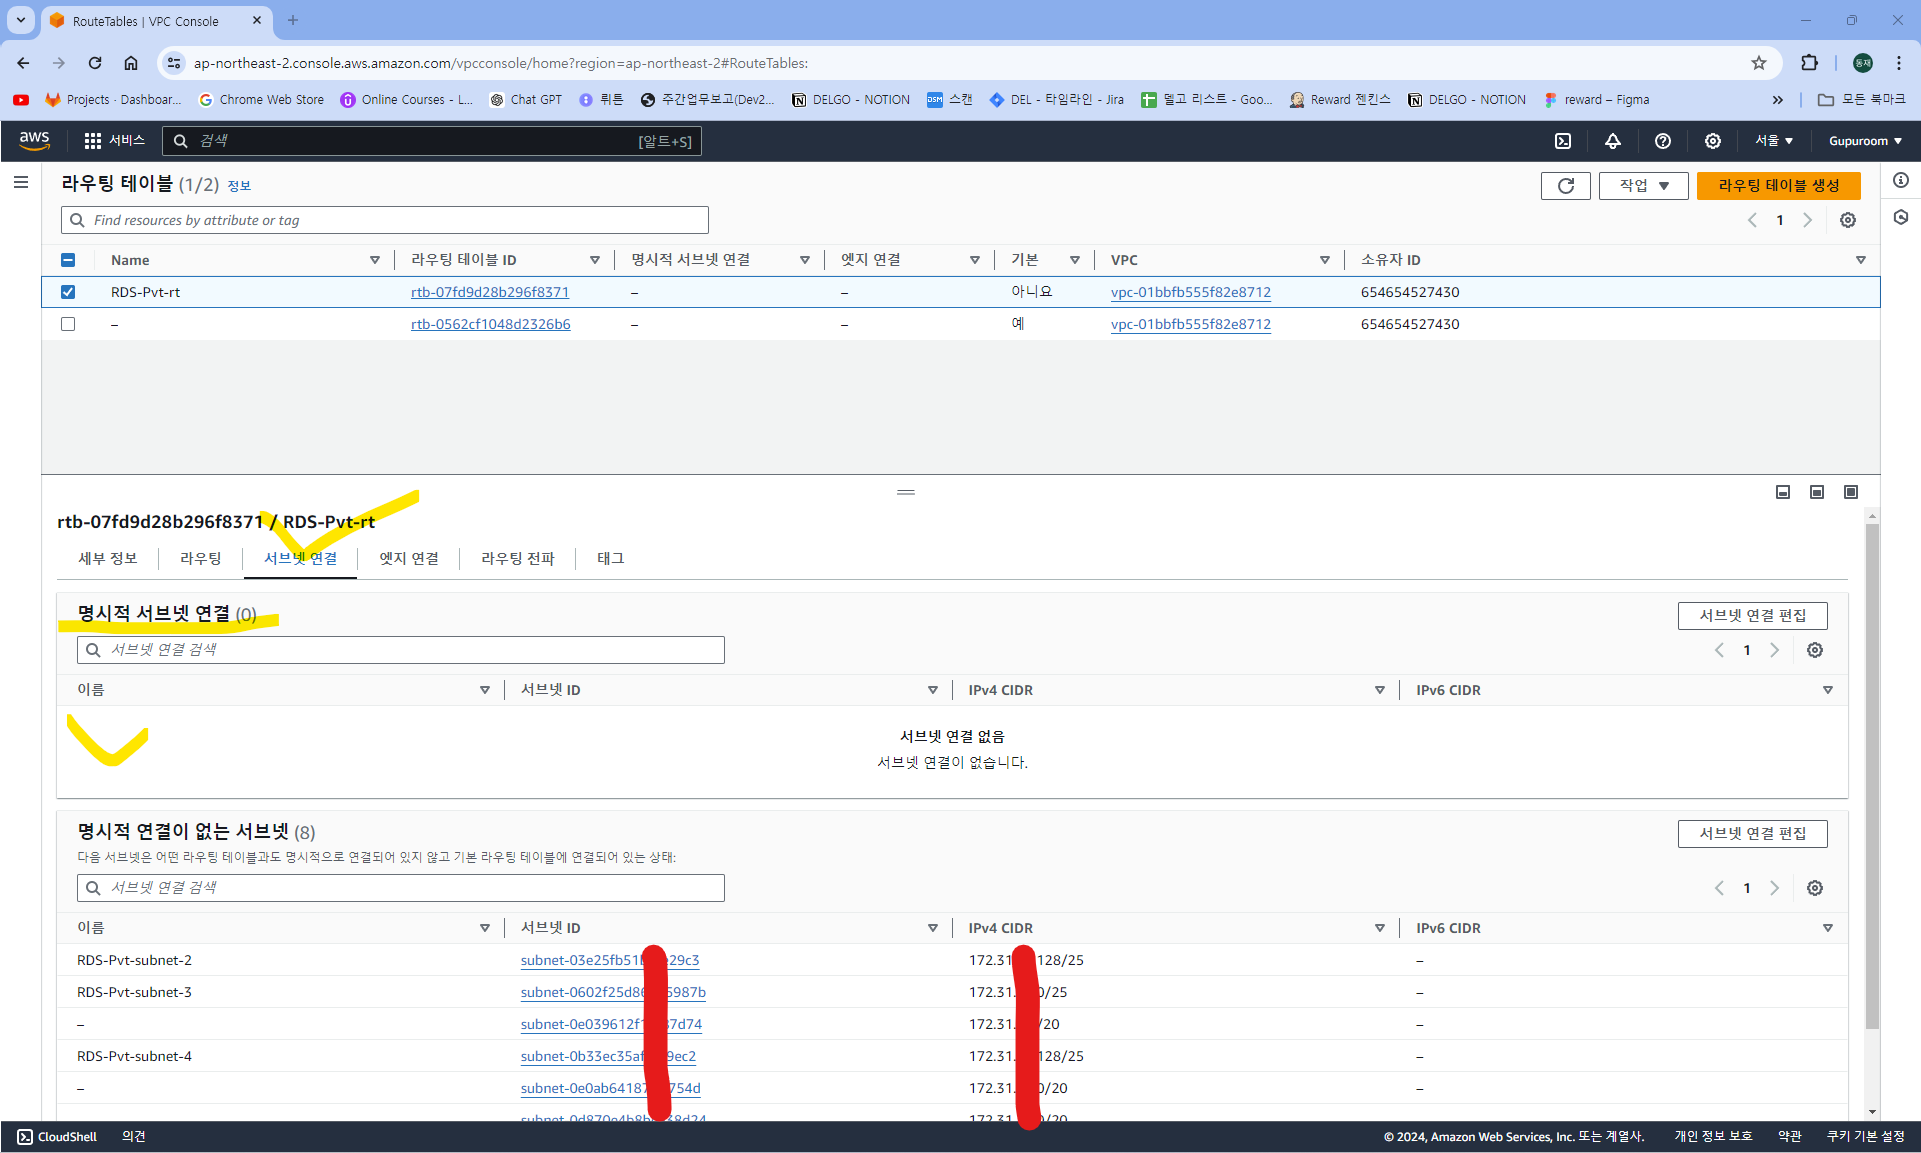Screen dimensions: 1921x1153
Task: Uncheck the RDS-Pvt-rt row checkbox
Action: [x=68, y=292]
